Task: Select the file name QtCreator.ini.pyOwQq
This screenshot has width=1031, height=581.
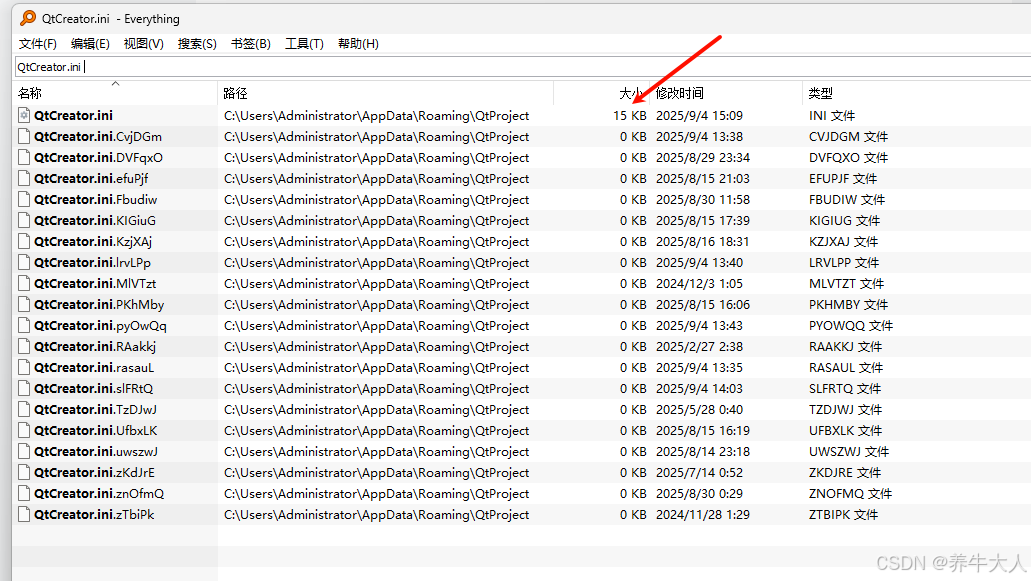Action: [101, 326]
